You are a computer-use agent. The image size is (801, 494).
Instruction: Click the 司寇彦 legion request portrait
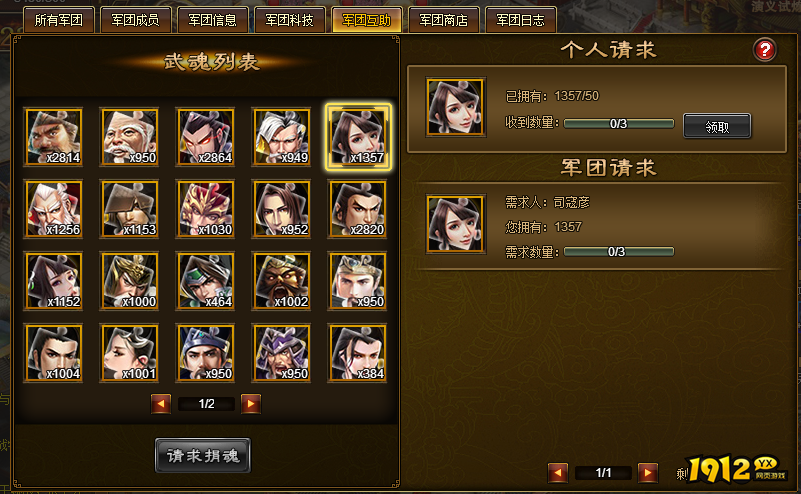(456, 224)
